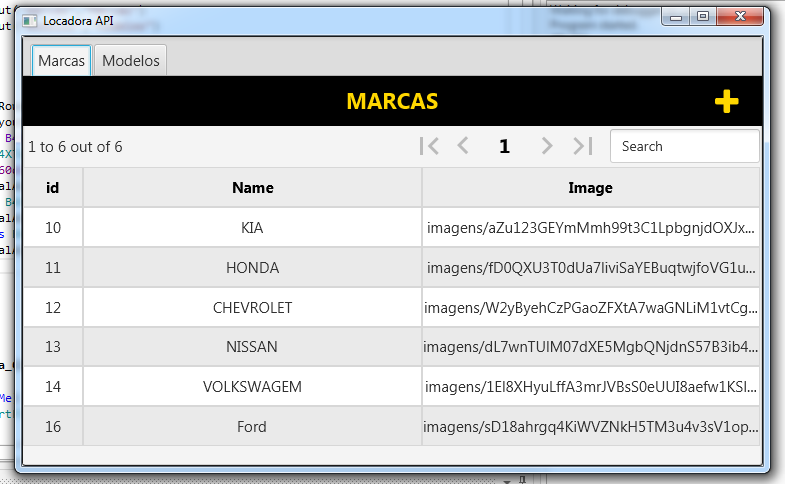Image resolution: width=785 pixels, height=484 pixels.
Task: Click id cell 12
Action: 53,307
